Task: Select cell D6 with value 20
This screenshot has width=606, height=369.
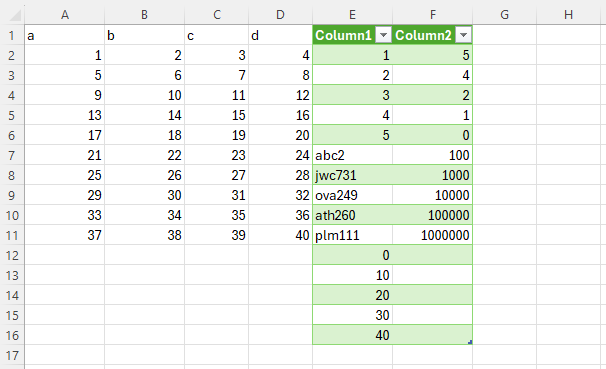Action: click(281, 135)
